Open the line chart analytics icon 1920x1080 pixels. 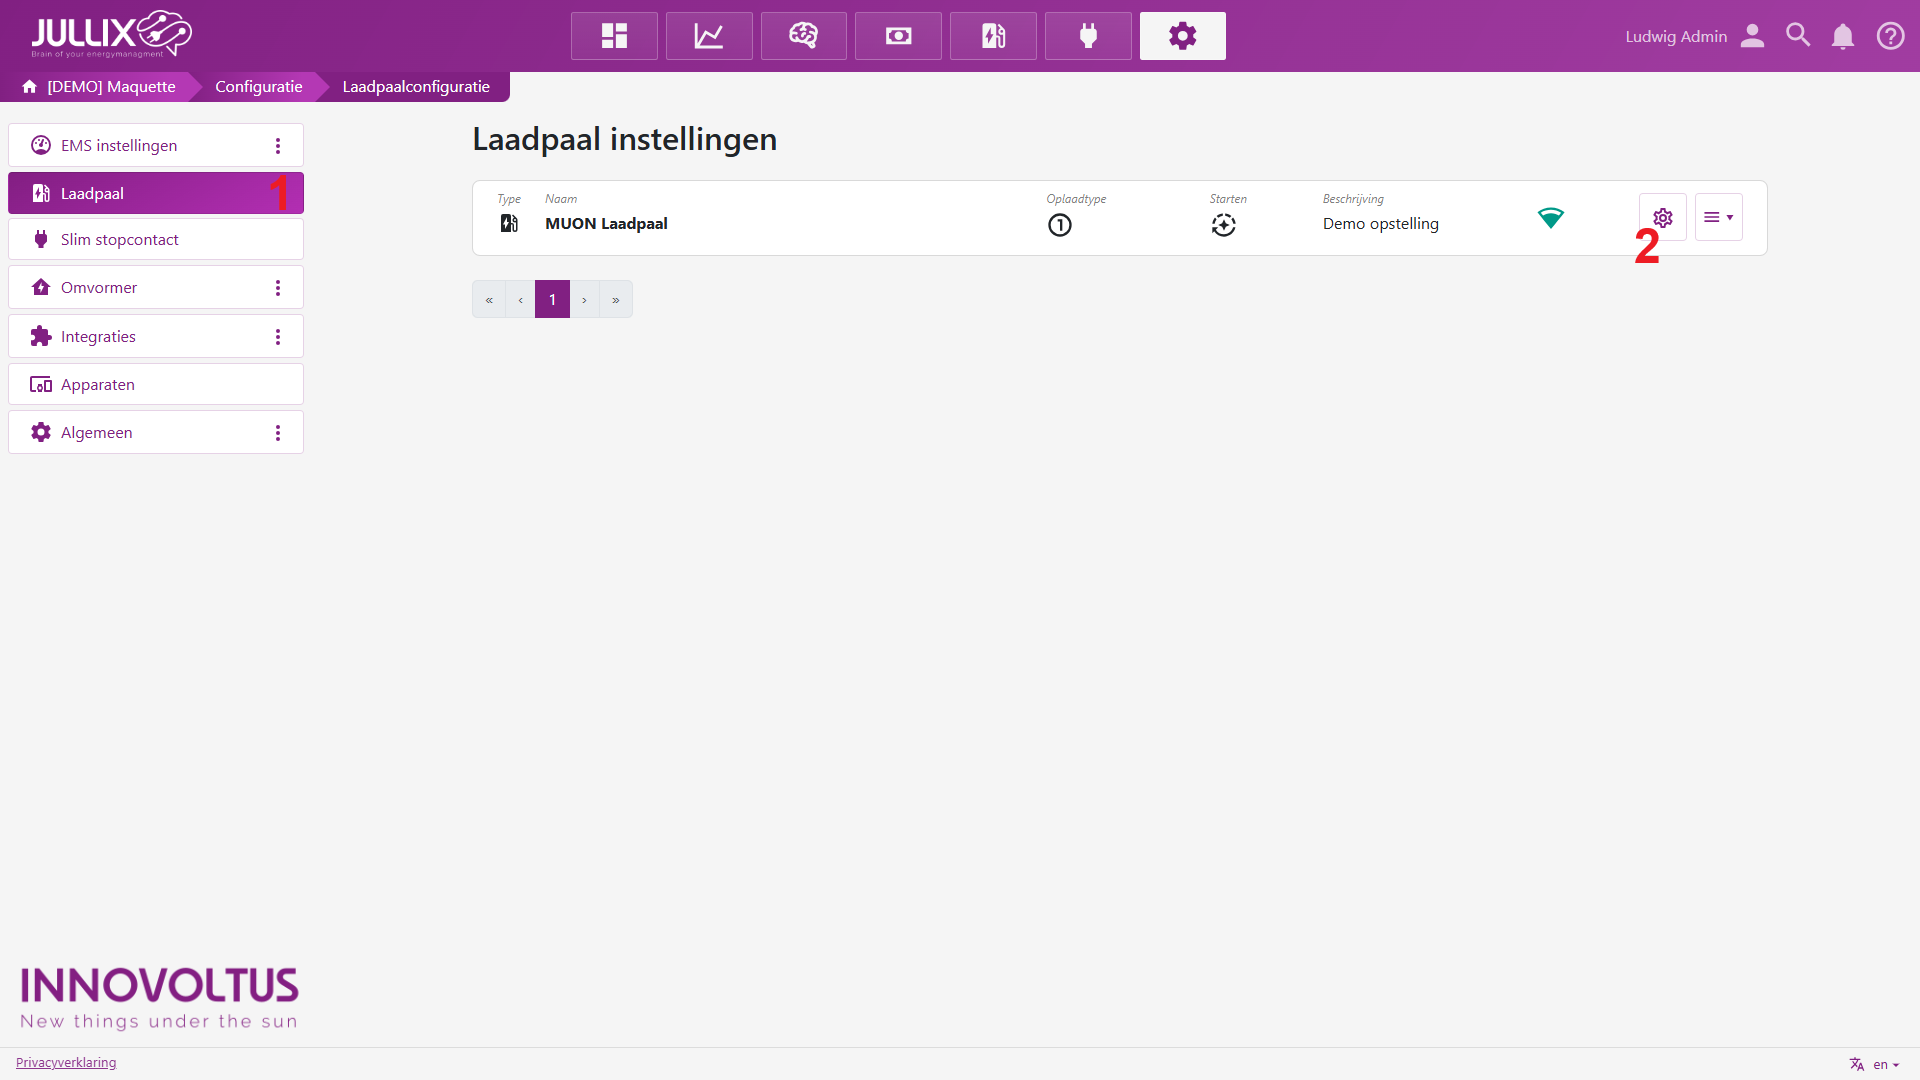pyautogui.click(x=709, y=36)
